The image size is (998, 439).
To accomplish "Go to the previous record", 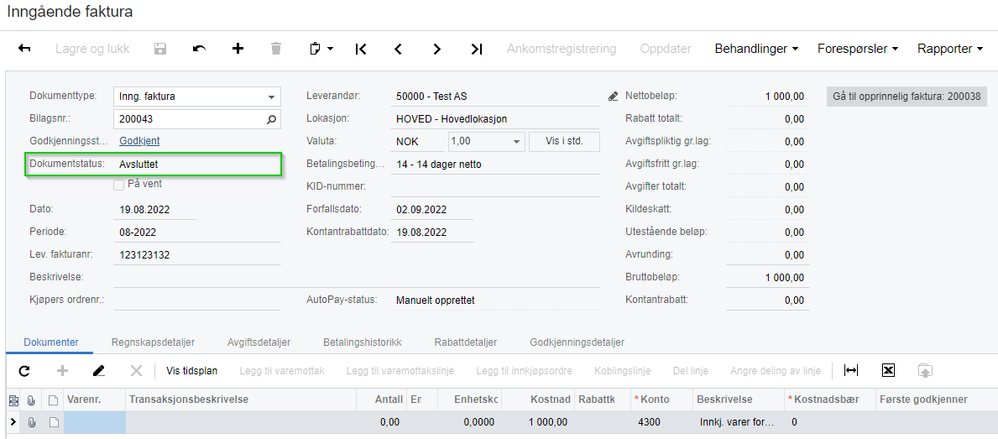I will pos(398,48).
